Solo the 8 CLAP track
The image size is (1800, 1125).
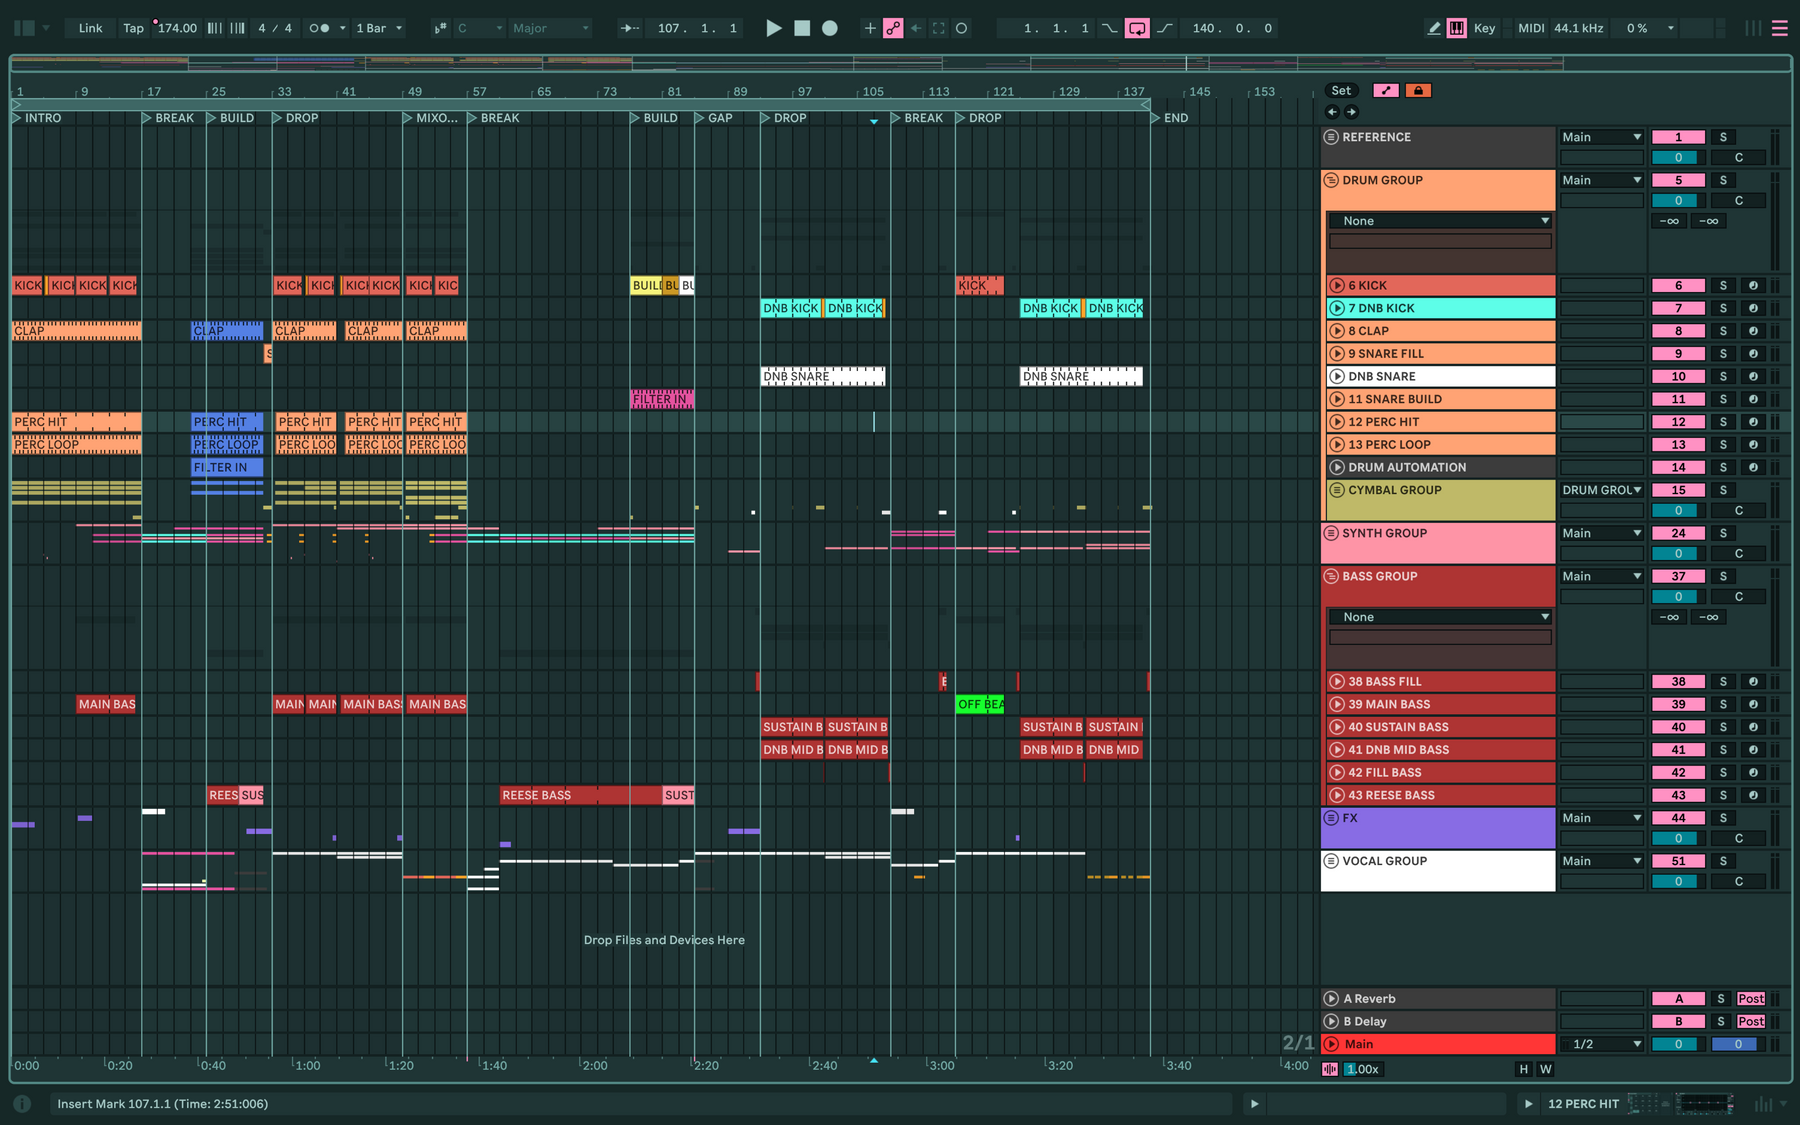coord(1723,331)
